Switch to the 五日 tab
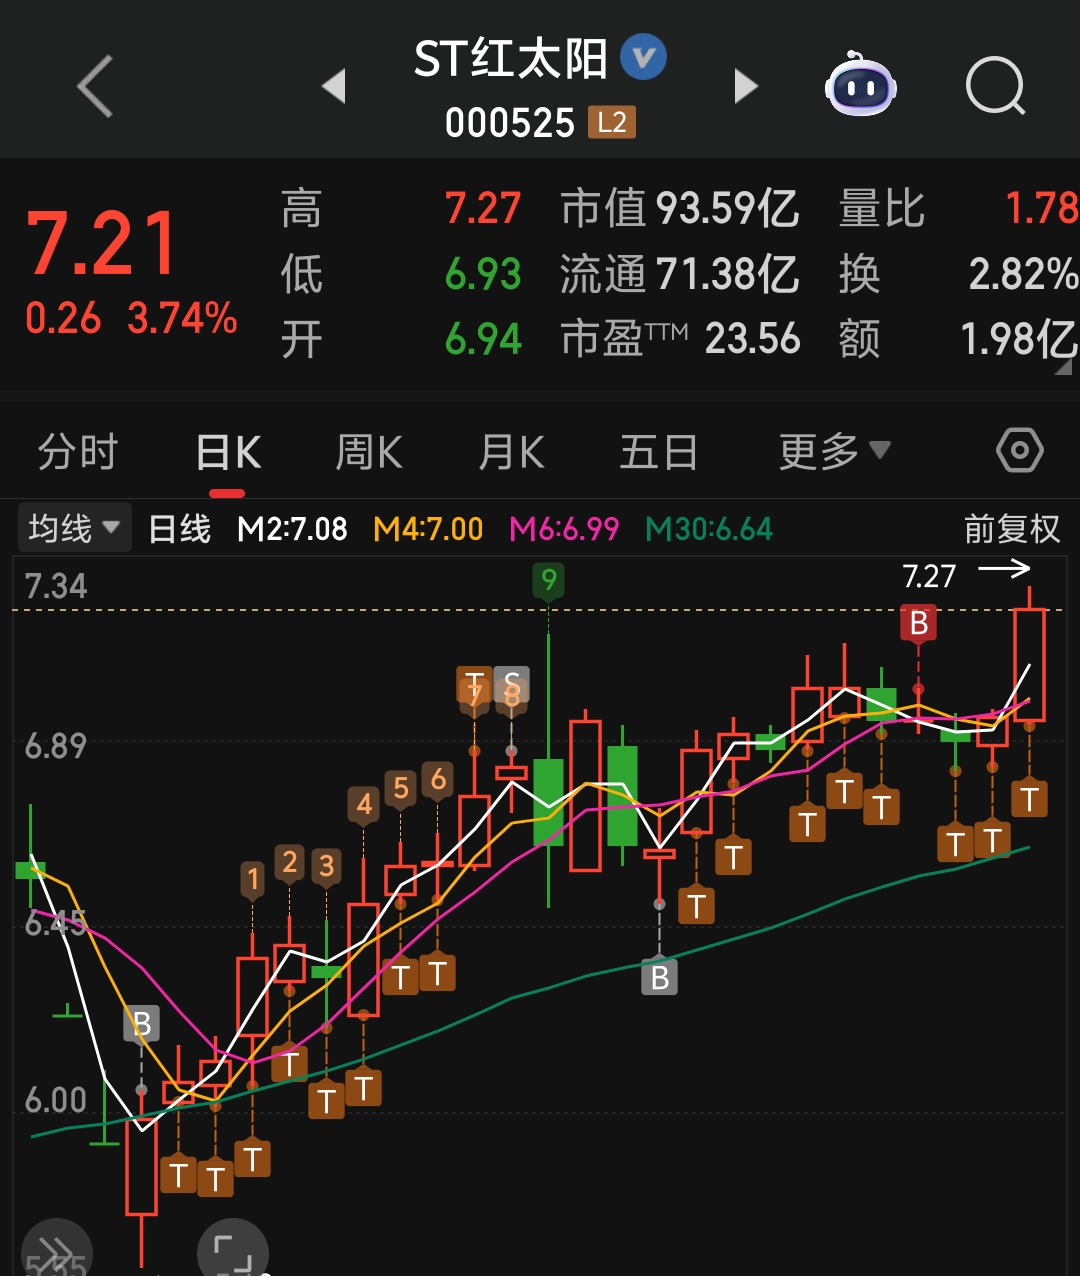1080x1276 pixels. tap(659, 452)
